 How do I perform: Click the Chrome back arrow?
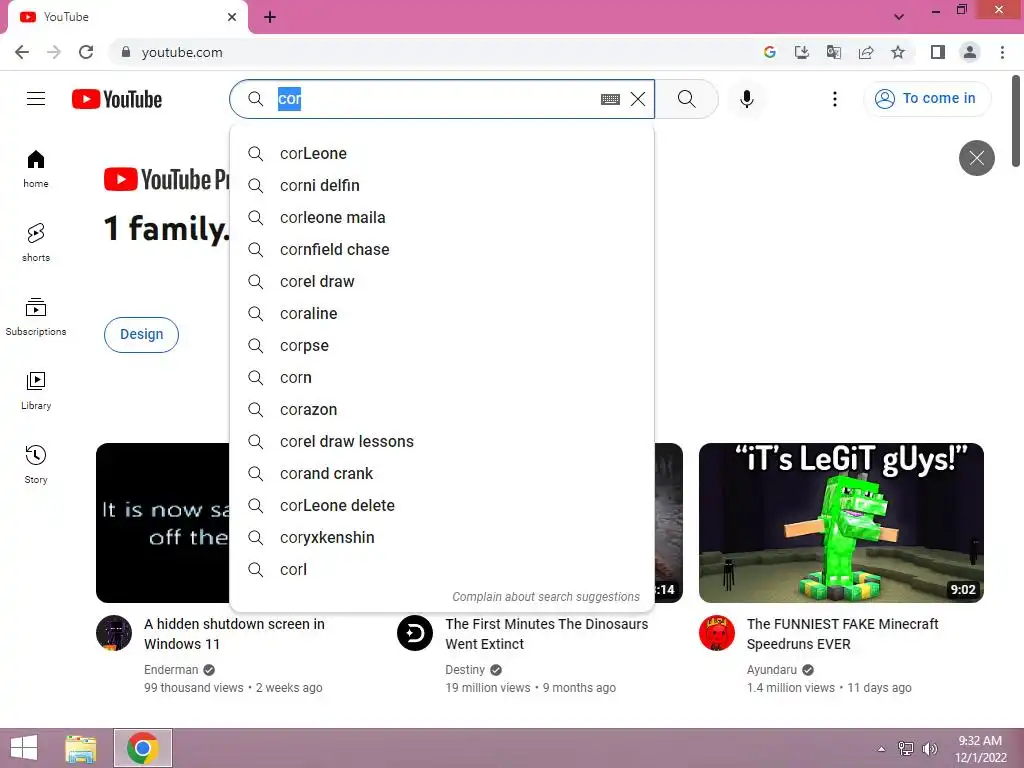click(x=22, y=52)
